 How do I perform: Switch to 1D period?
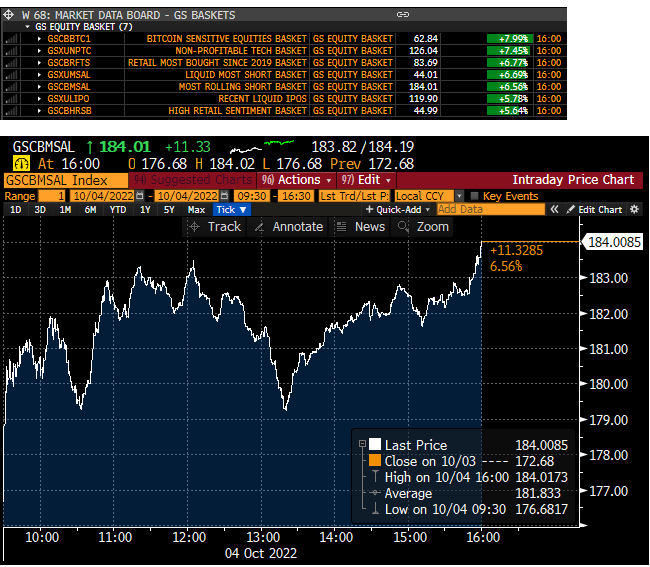[16, 210]
